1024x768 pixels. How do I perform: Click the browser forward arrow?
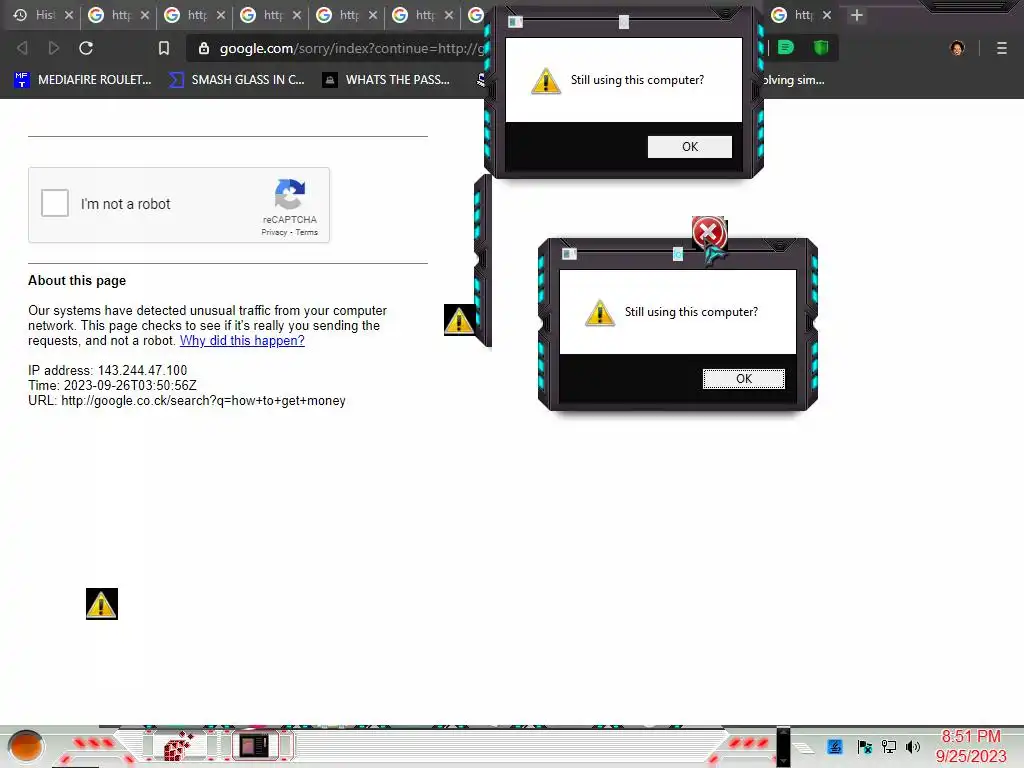click(x=54, y=48)
